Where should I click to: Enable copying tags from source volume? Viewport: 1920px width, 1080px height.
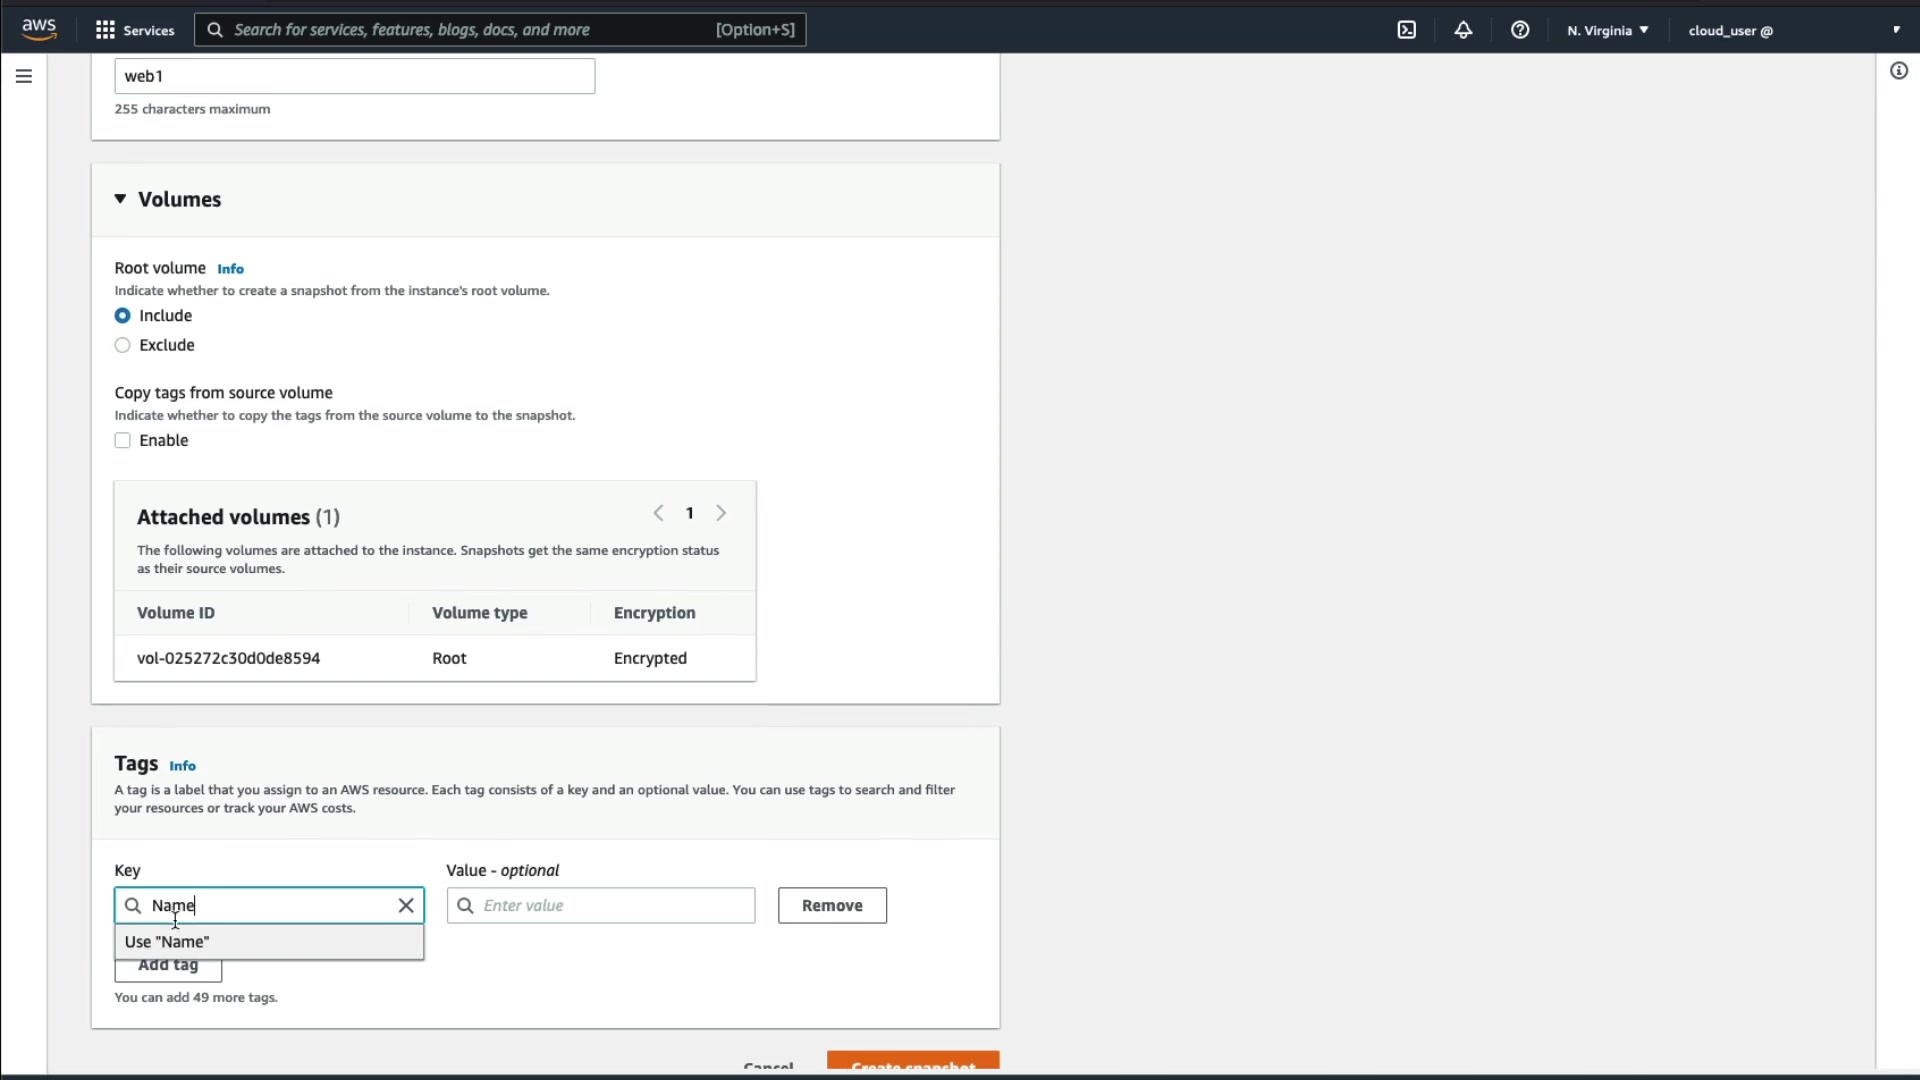point(123,441)
